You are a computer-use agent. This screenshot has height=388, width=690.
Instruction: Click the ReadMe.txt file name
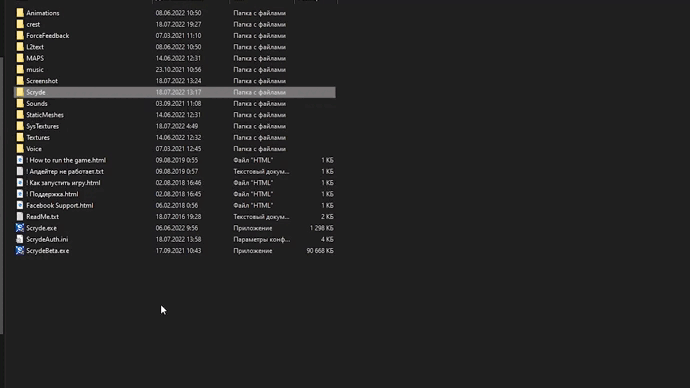(42, 217)
